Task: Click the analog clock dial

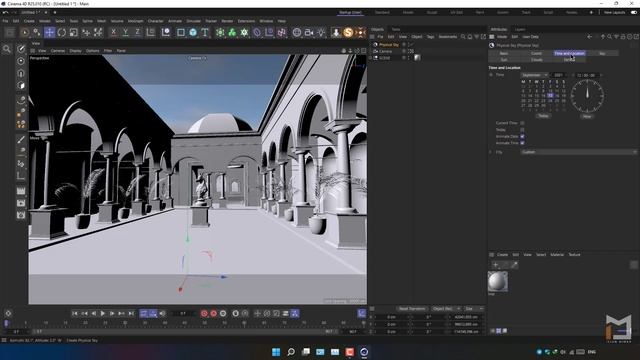Action: coord(587,96)
